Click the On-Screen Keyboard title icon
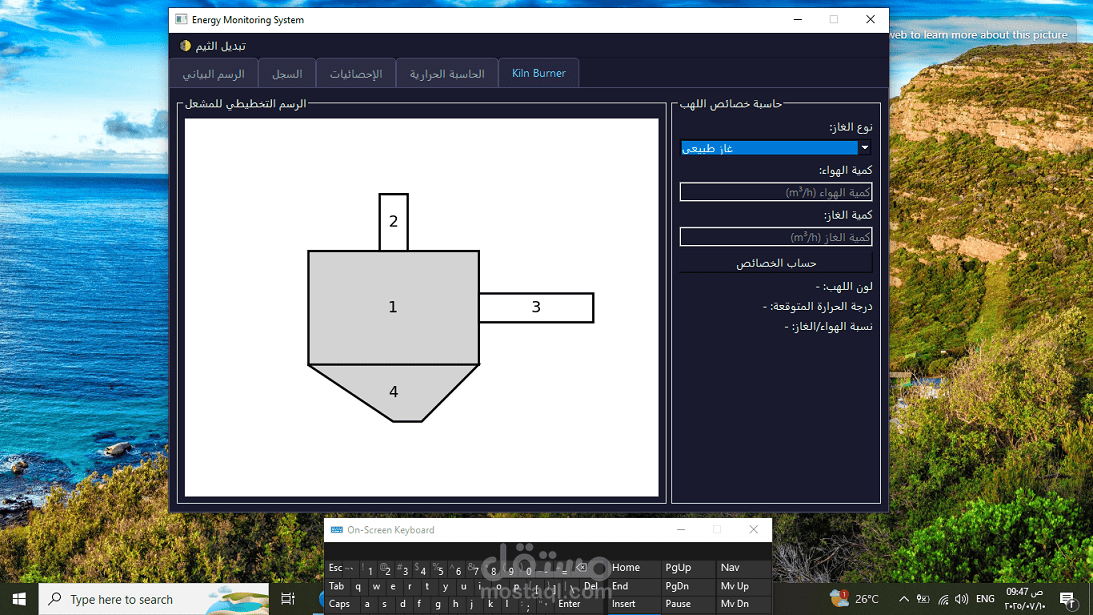 point(337,530)
